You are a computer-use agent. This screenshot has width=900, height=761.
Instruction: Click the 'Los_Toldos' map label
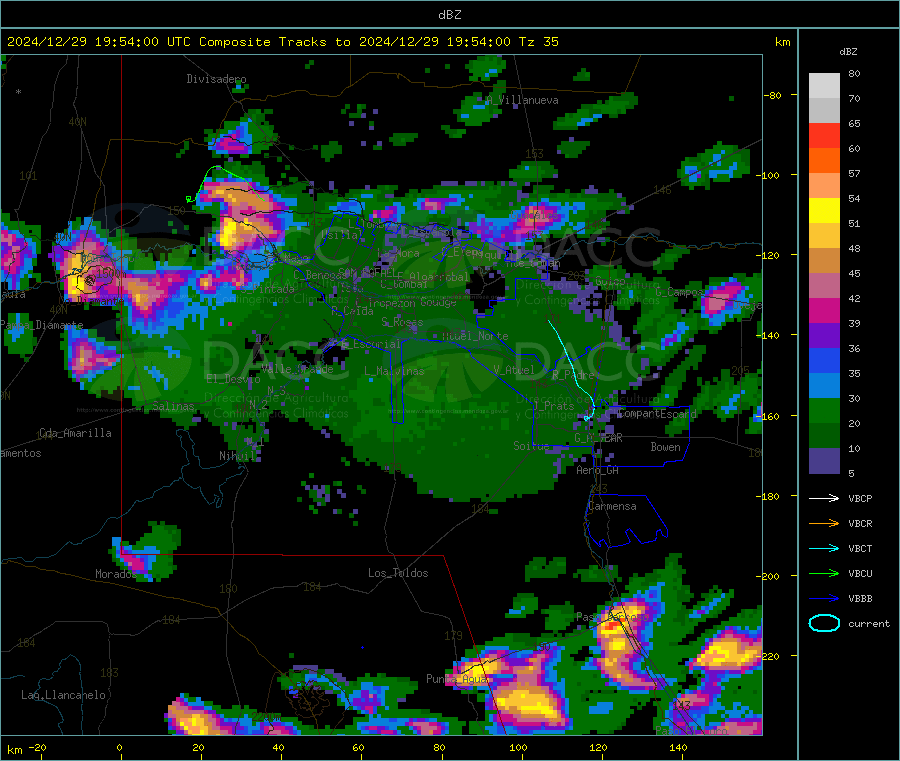point(398,573)
